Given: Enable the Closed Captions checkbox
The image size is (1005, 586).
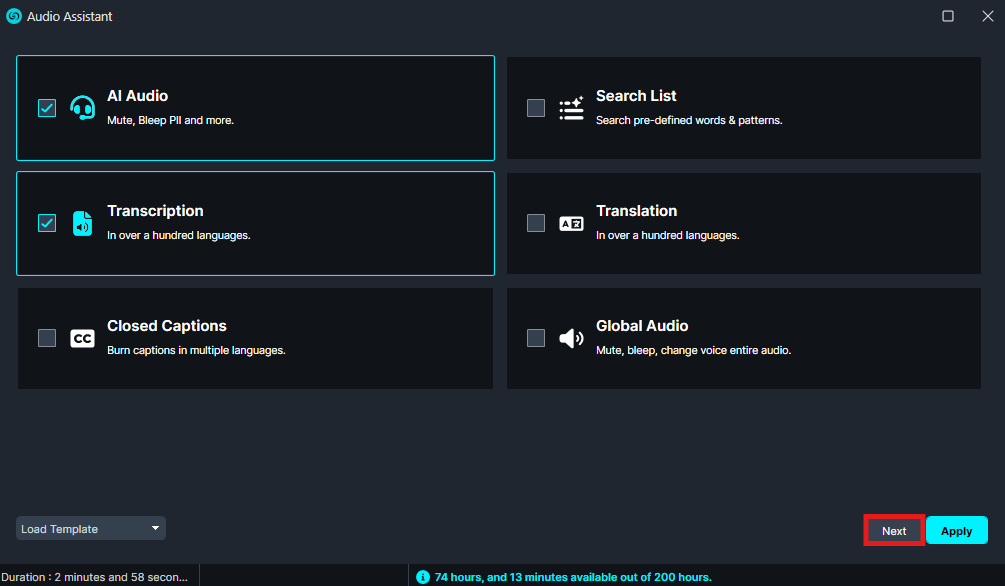Looking at the screenshot, I should [47, 338].
